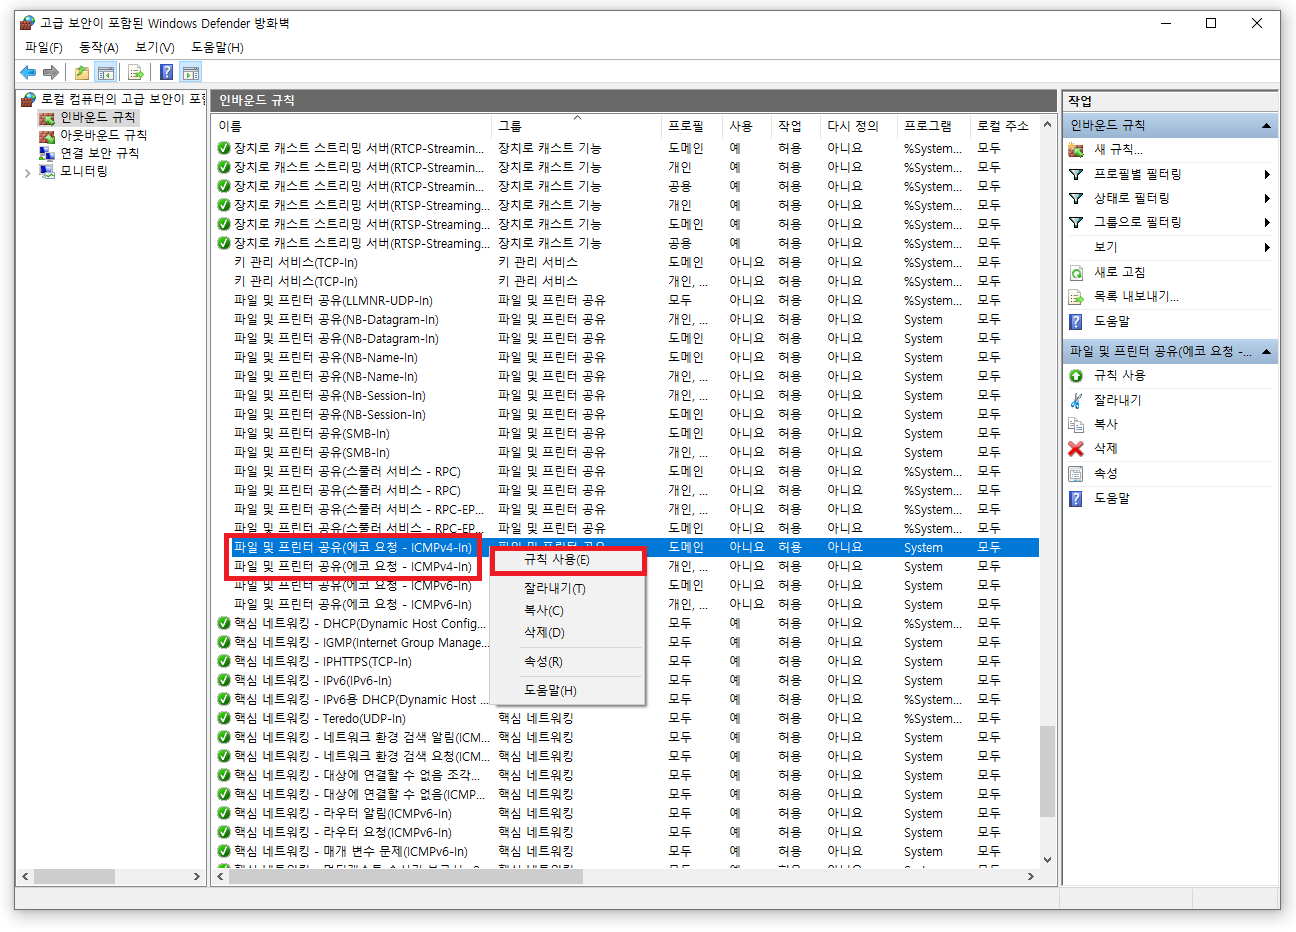Sort by the 그룹 column header
This screenshot has width=1296, height=932.
click(x=577, y=126)
